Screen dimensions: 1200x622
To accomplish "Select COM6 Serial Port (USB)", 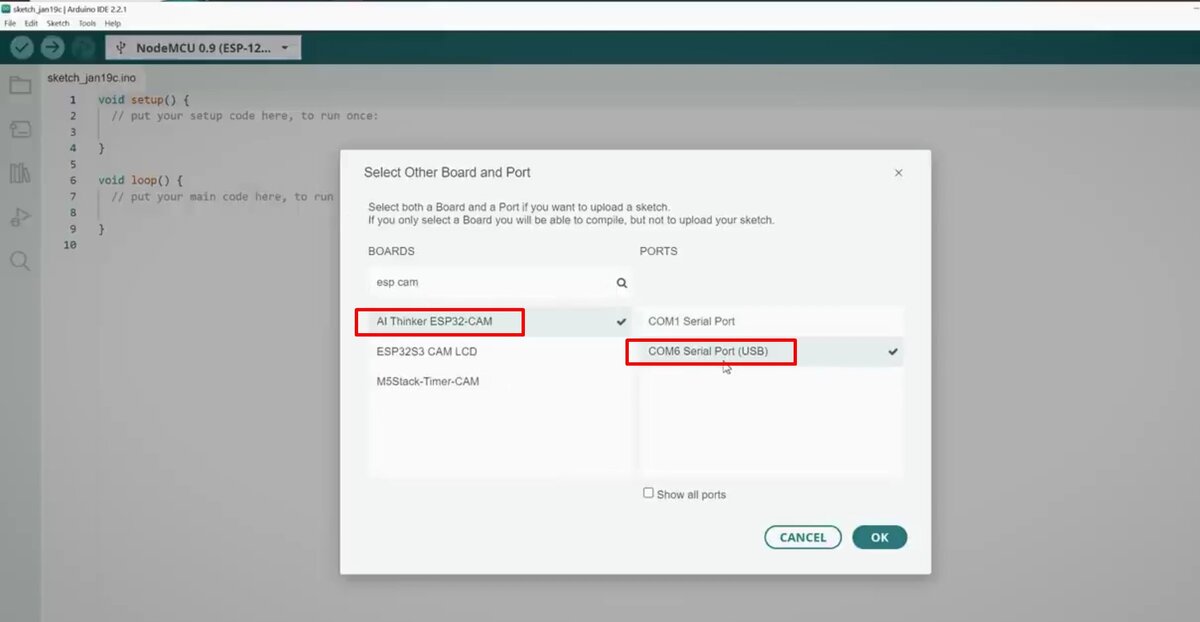I will click(x=771, y=351).
